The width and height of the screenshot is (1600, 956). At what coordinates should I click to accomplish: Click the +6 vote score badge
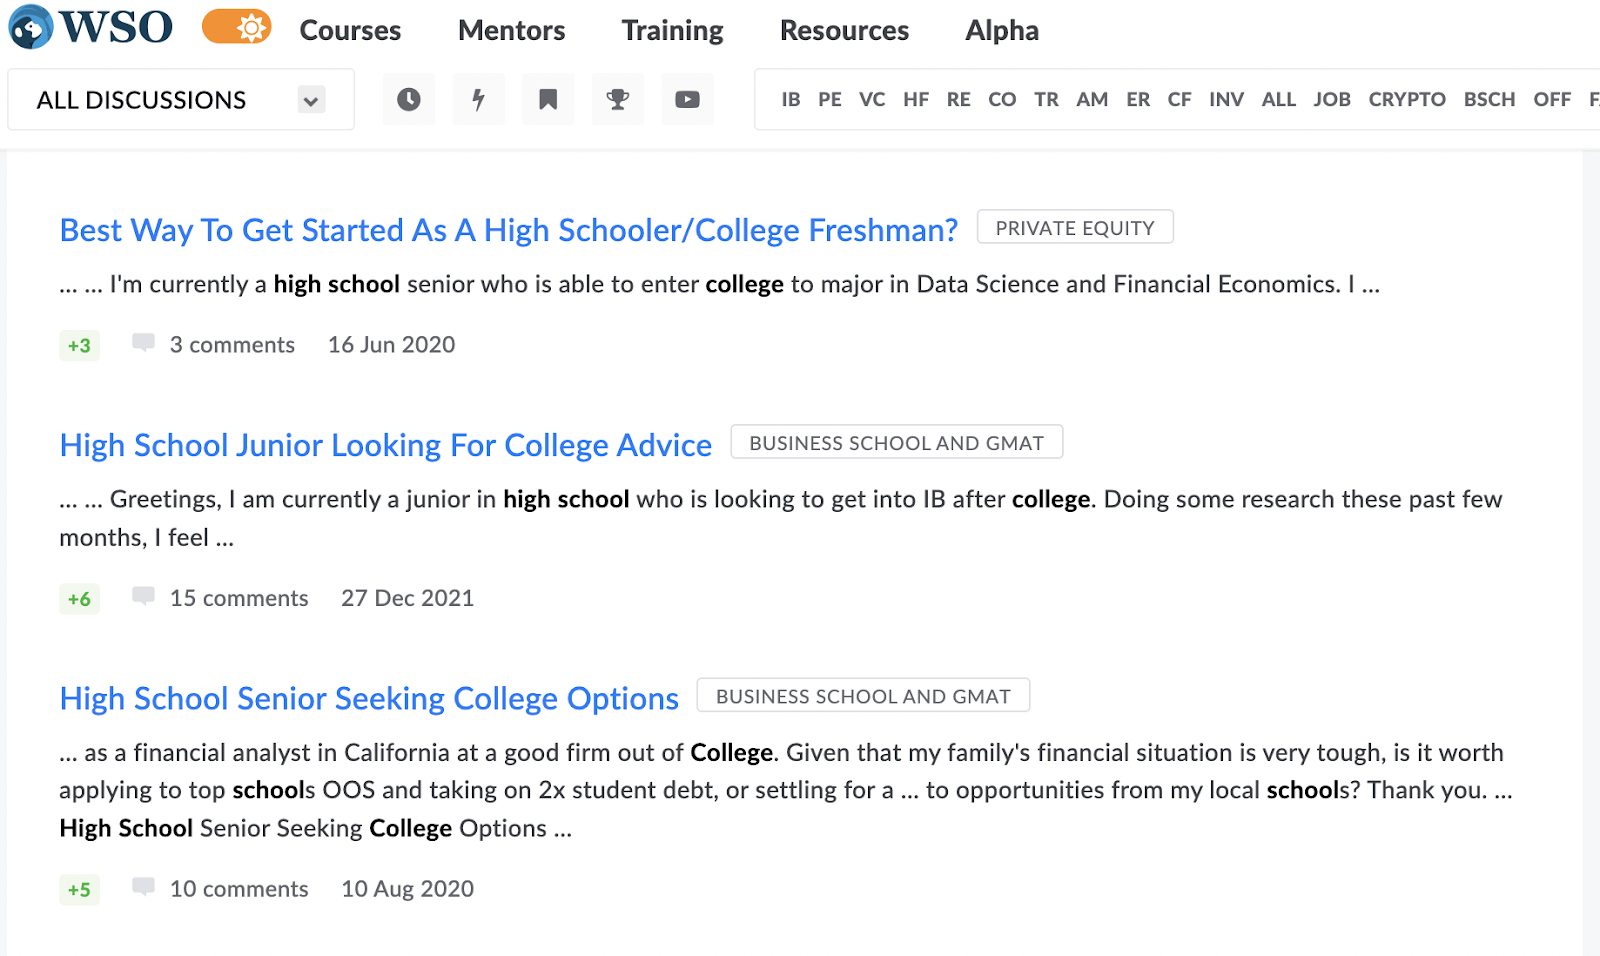pos(80,599)
